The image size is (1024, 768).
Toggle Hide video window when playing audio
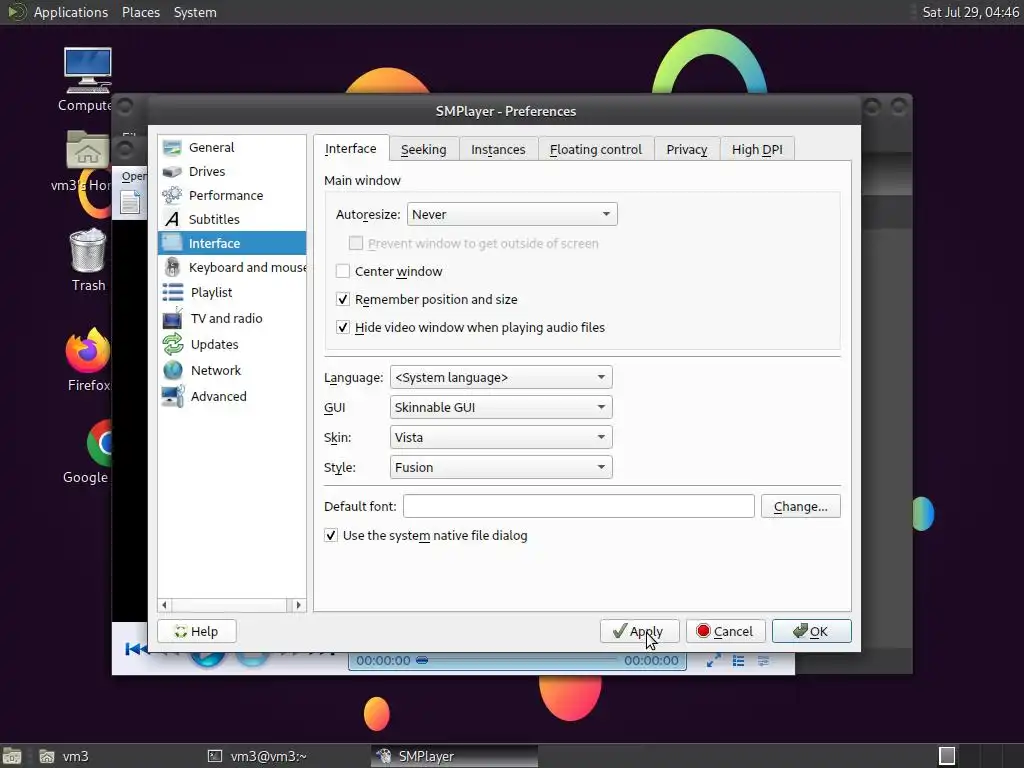coord(343,327)
